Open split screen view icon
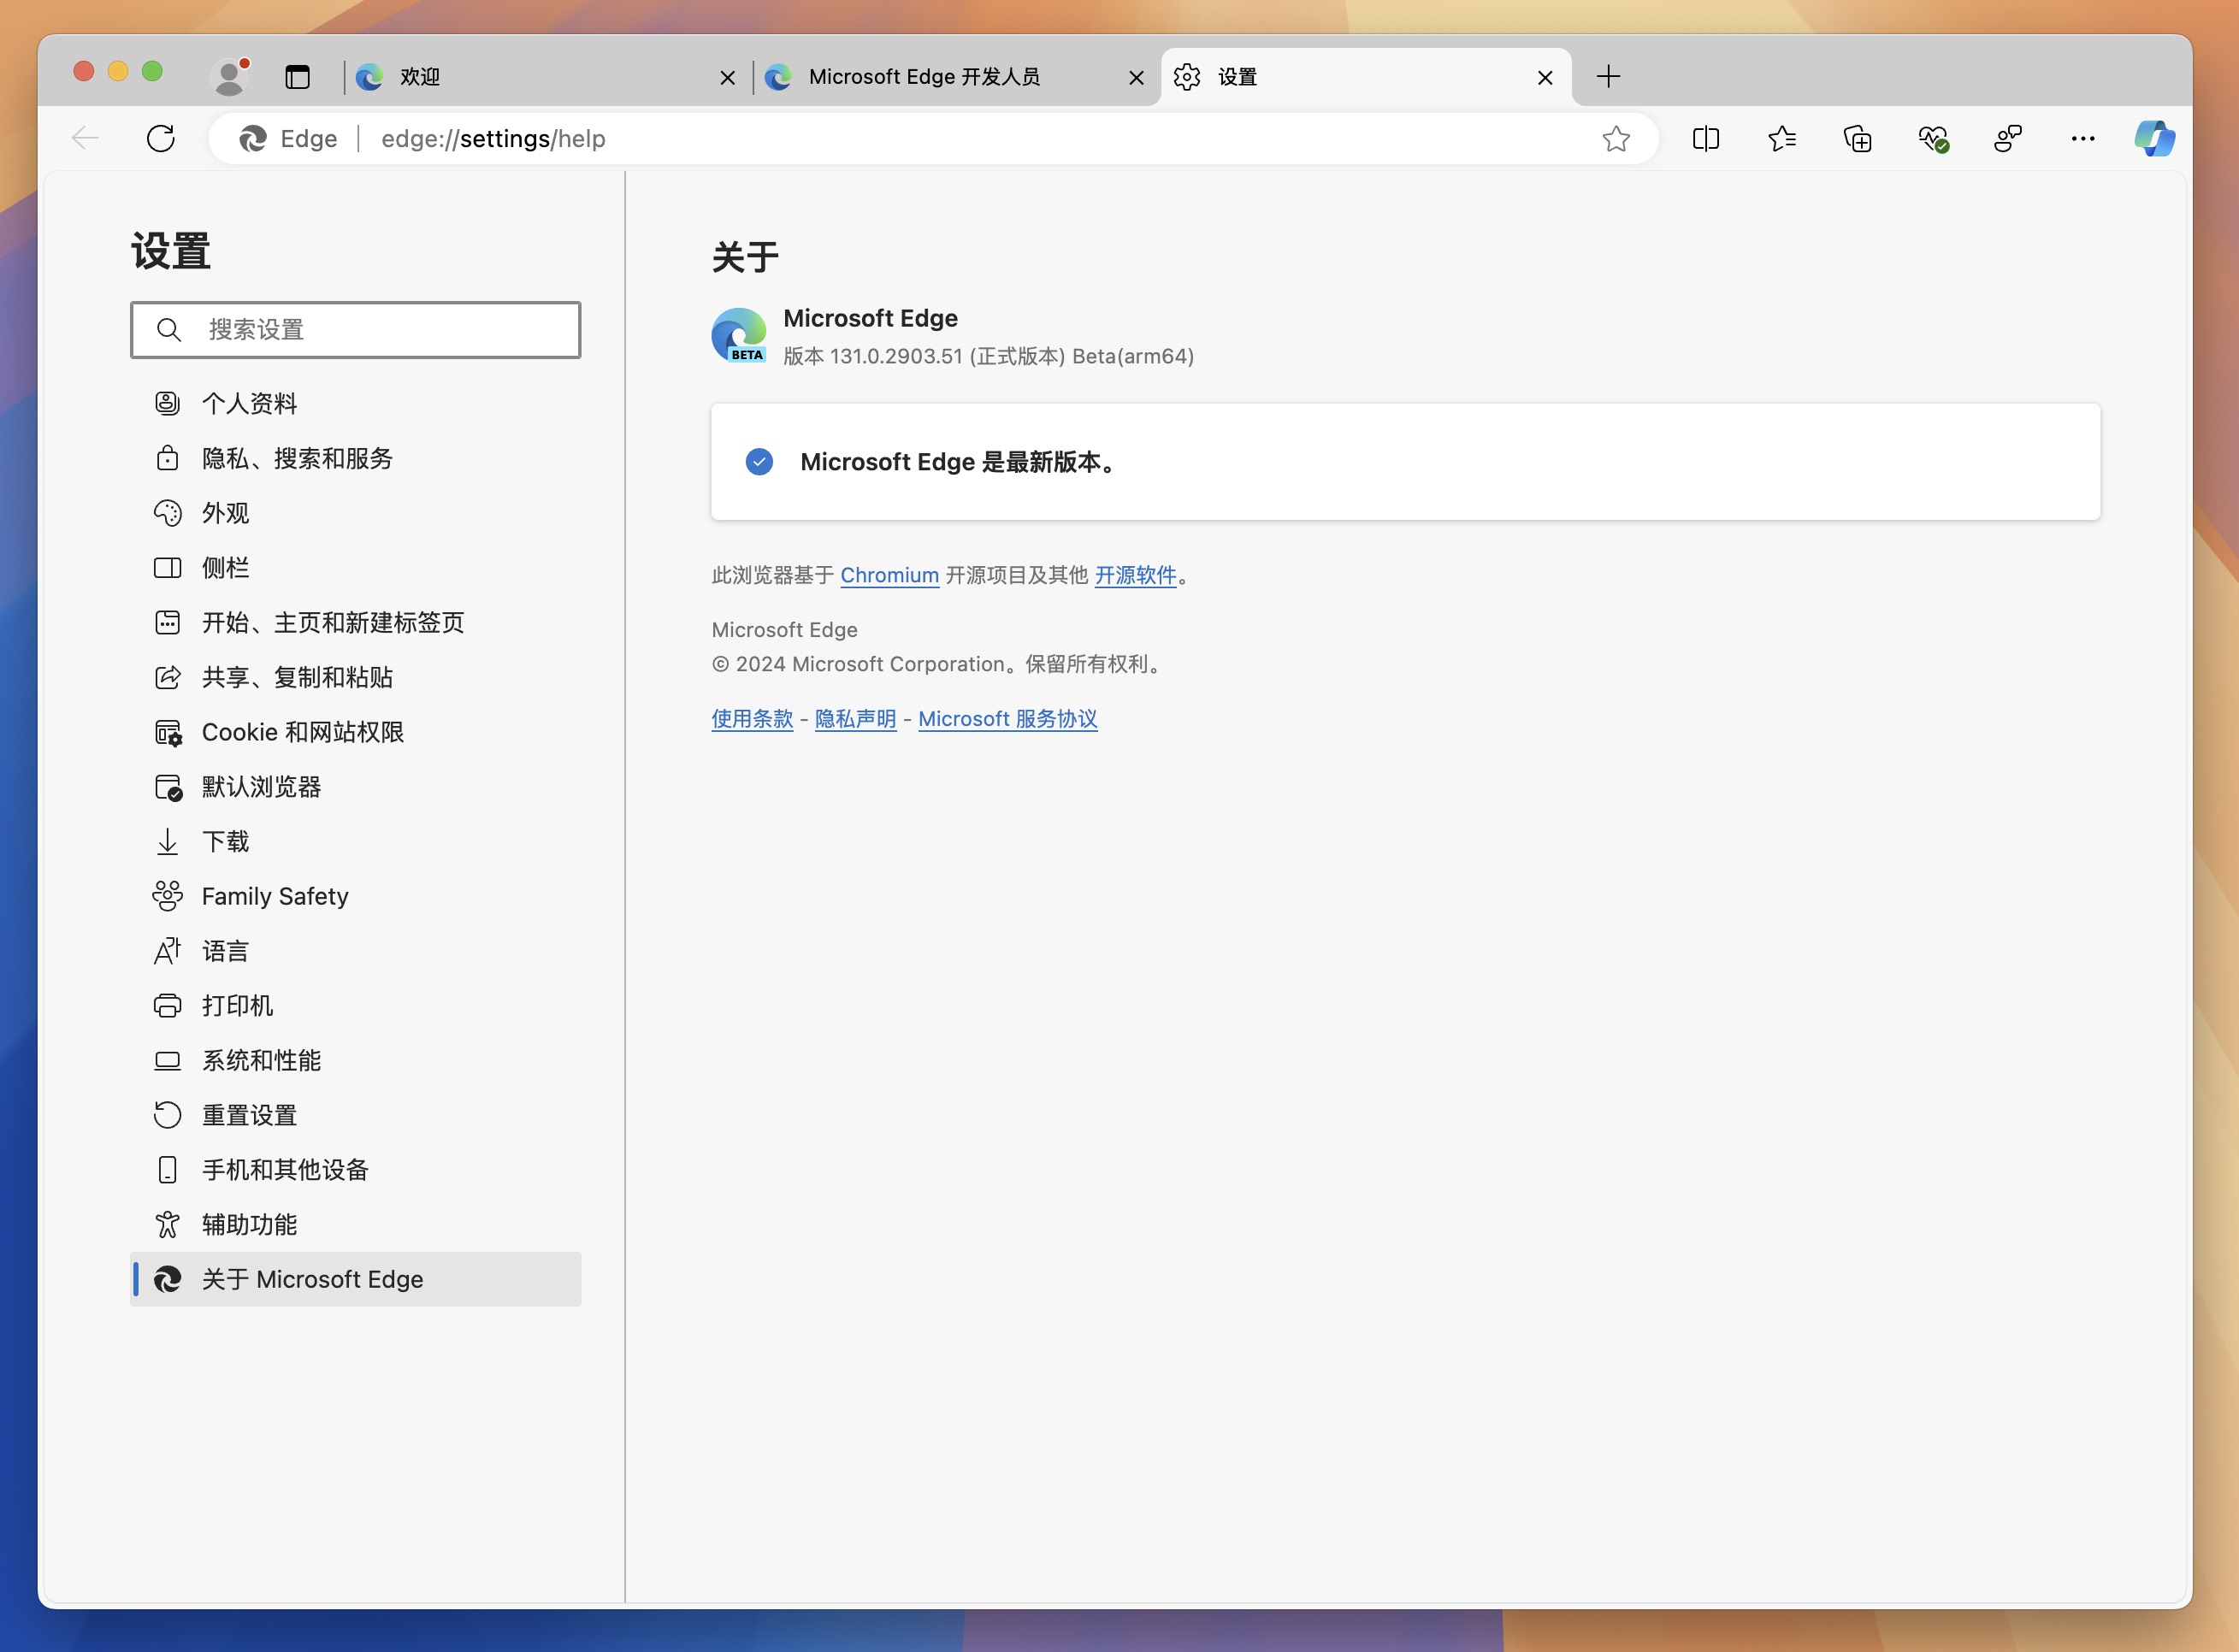Image resolution: width=2239 pixels, height=1652 pixels. [x=1706, y=138]
